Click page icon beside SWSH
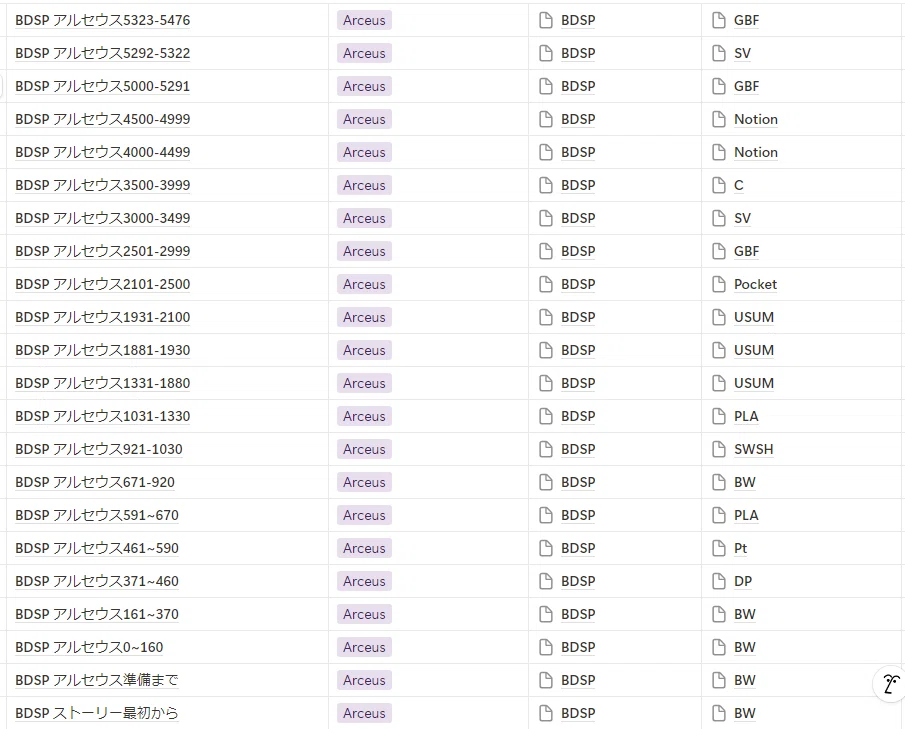The height and width of the screenshot is (729, 905). [719, 449]
